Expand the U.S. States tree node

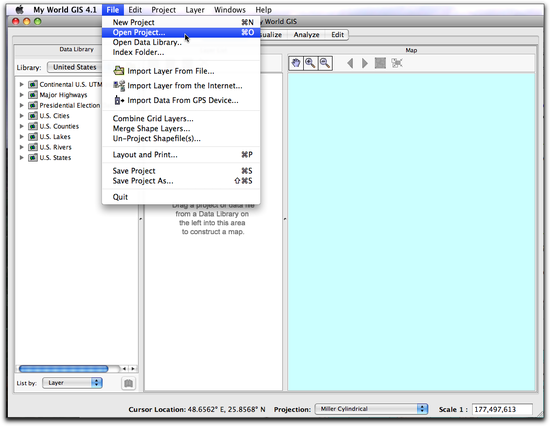(x=21, y=158)
